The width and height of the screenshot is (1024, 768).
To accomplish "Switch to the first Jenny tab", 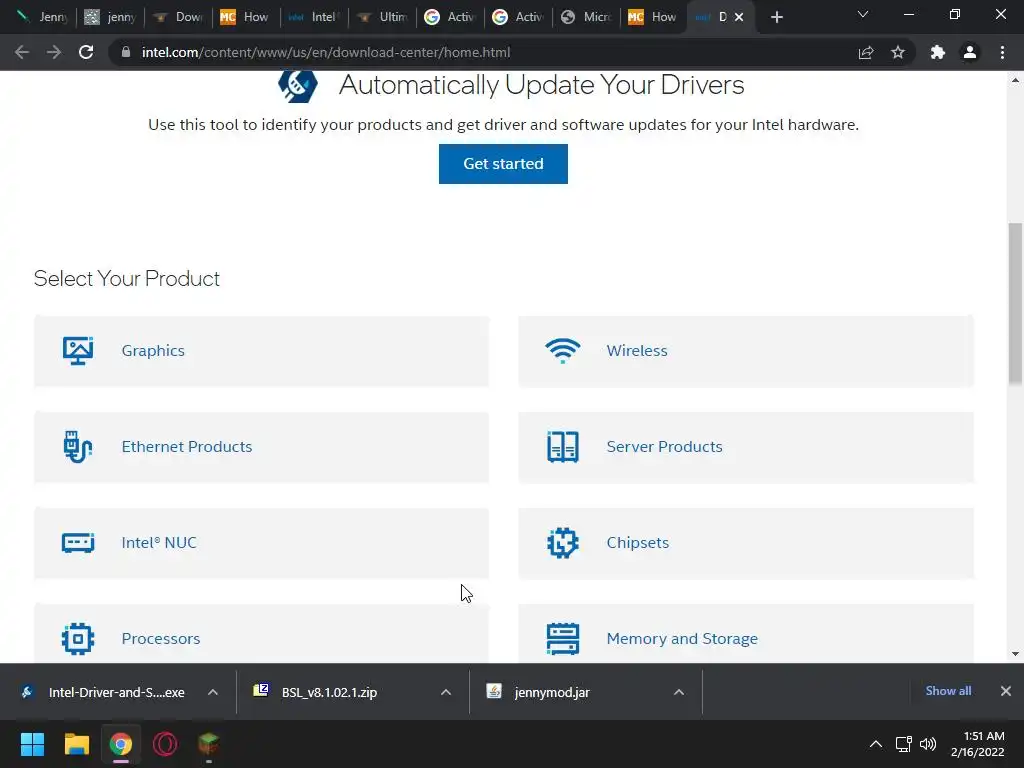I will point(42,17).
